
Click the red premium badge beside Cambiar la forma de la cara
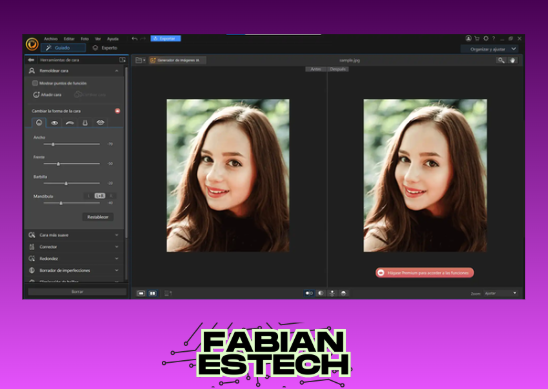[117, 111]
